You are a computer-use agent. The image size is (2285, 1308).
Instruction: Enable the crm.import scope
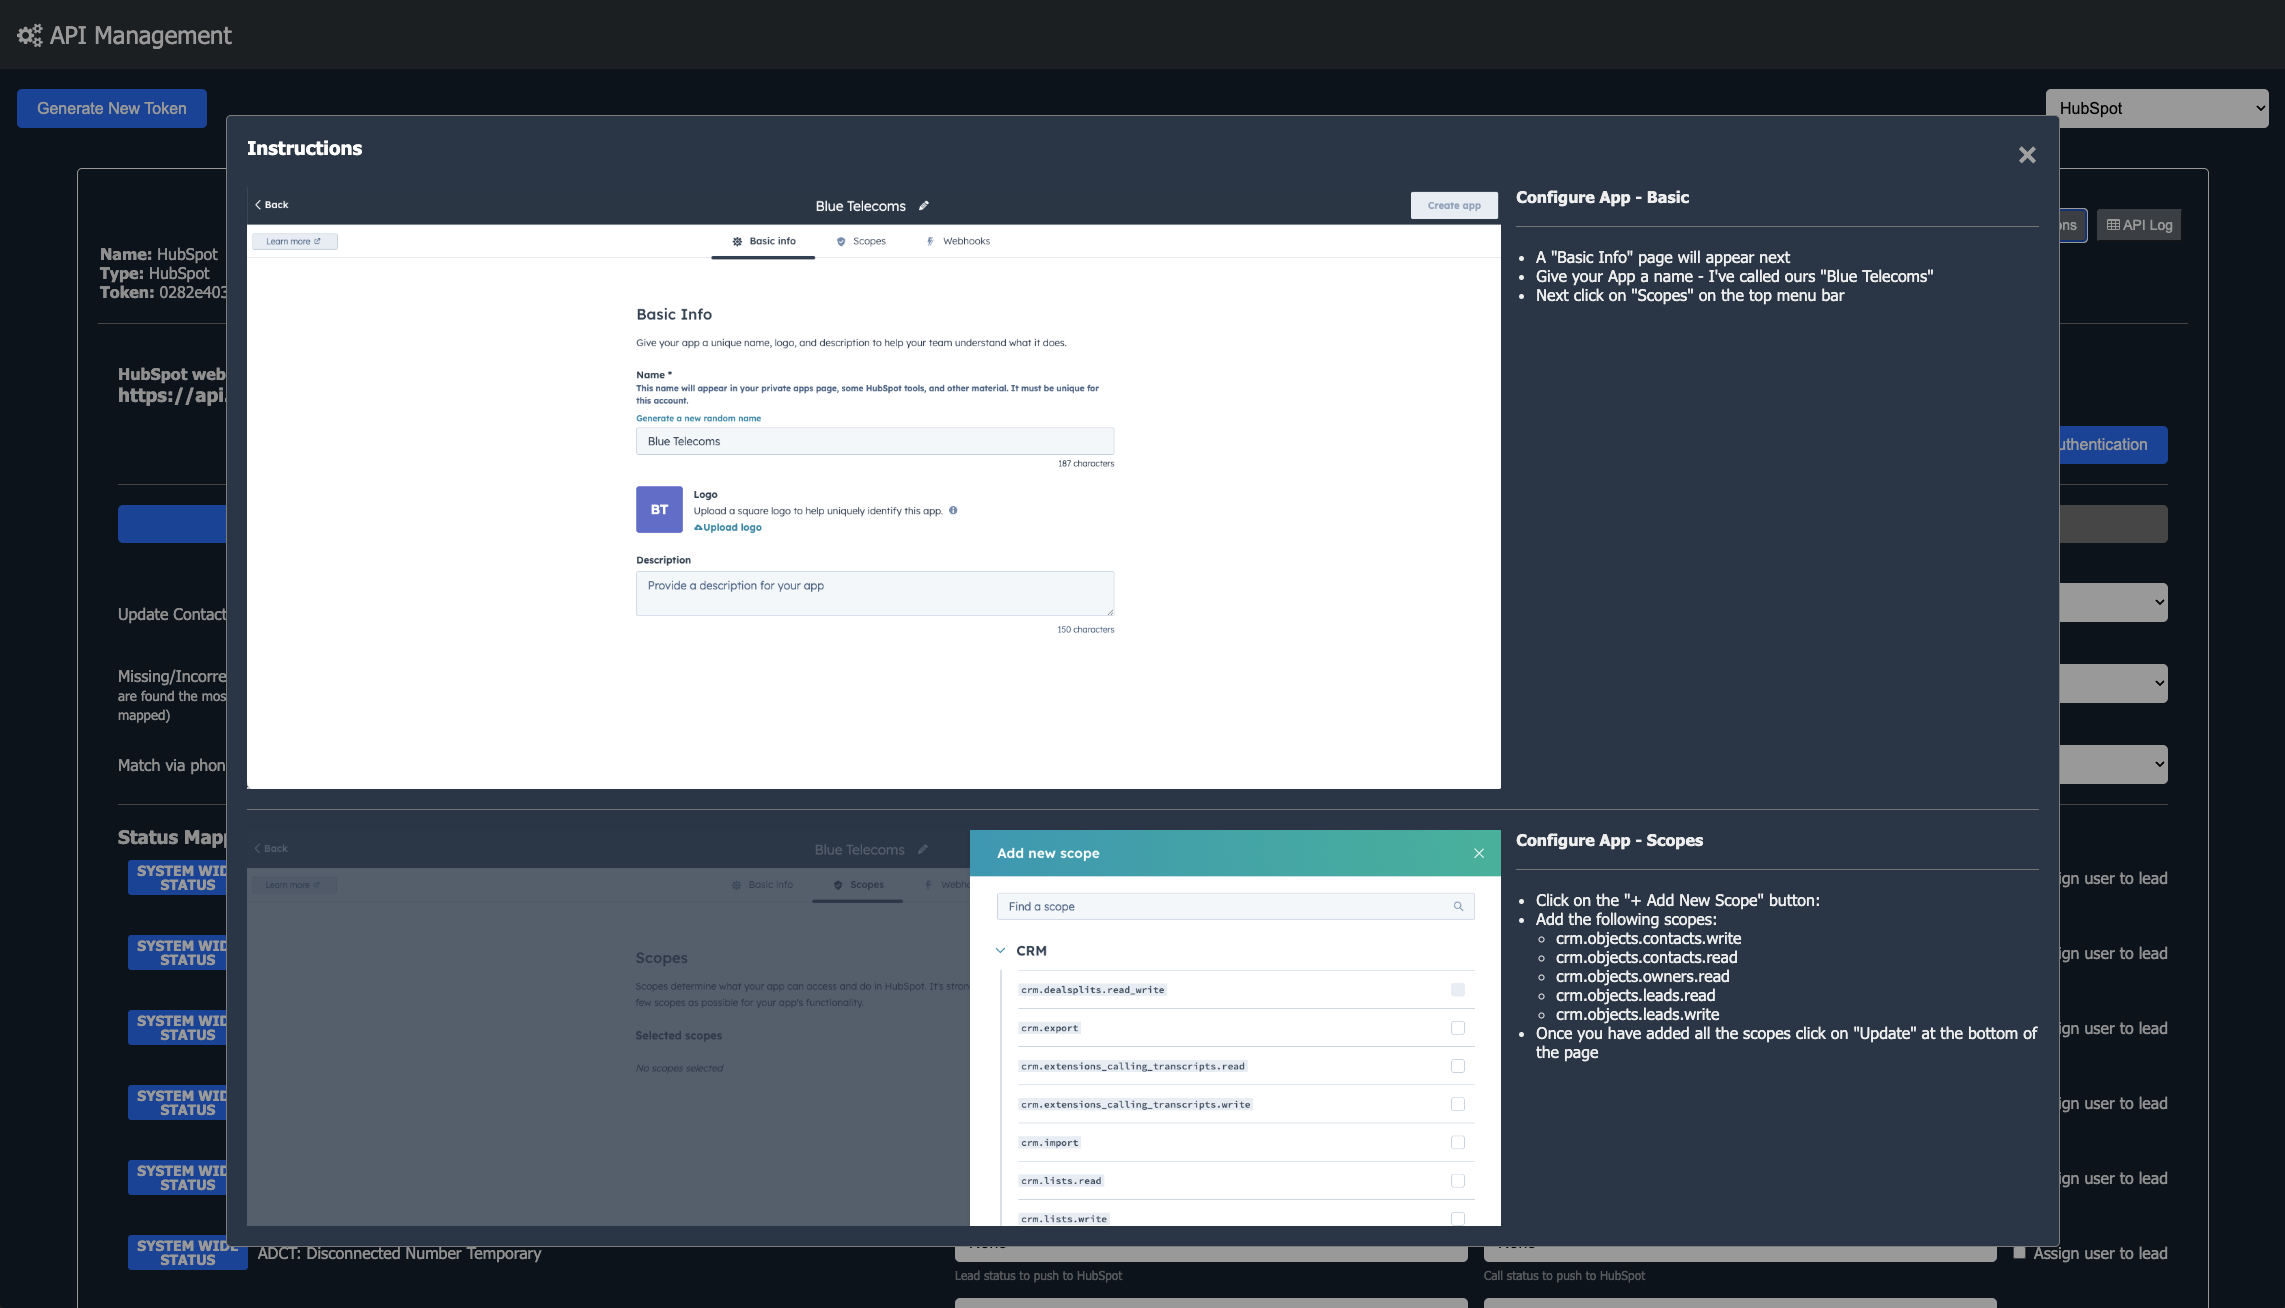1457,1142
